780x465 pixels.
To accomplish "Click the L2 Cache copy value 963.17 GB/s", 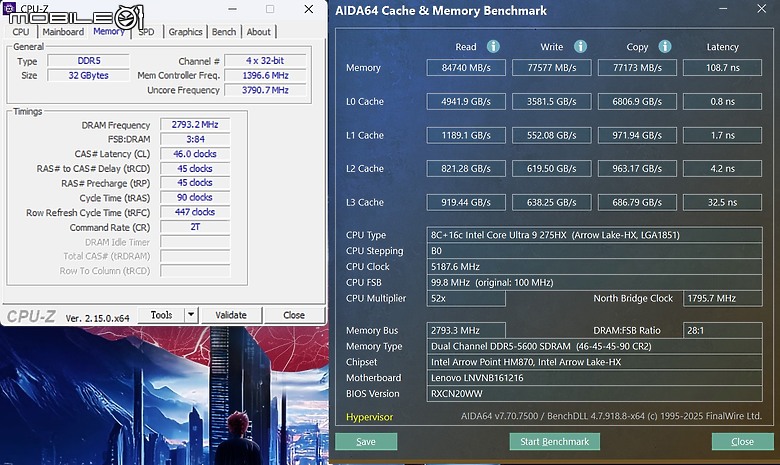I will (x=637, y=169).
